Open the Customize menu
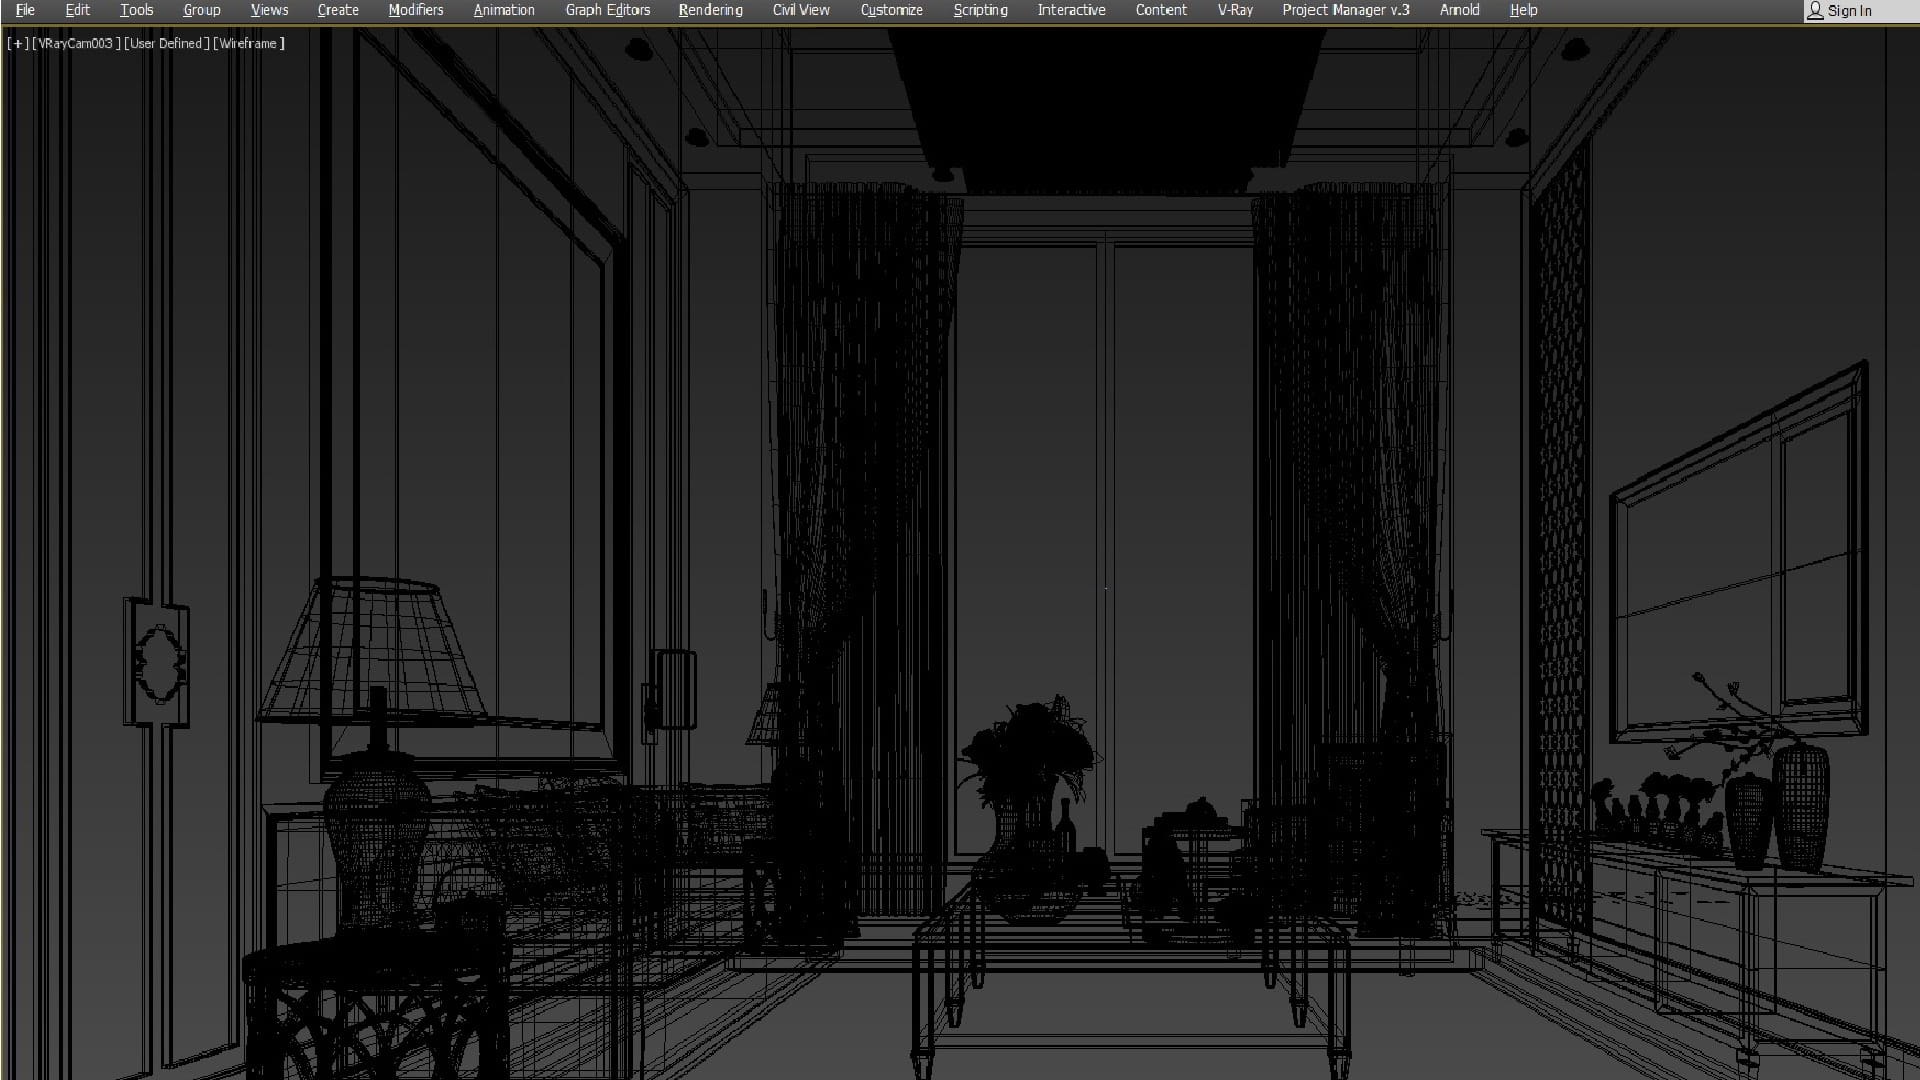The image size is (1920, 1080). (x=891, y=10)
